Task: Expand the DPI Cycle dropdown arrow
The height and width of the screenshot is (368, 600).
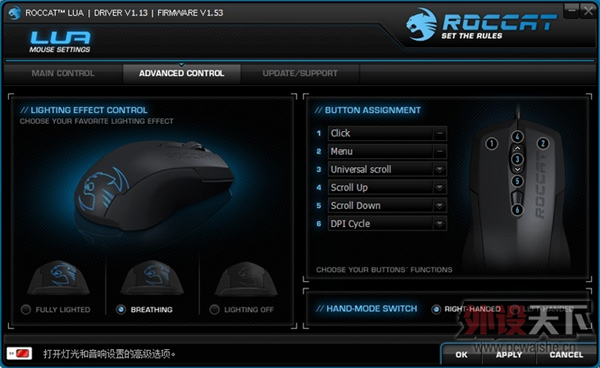Action: [440, 224]
